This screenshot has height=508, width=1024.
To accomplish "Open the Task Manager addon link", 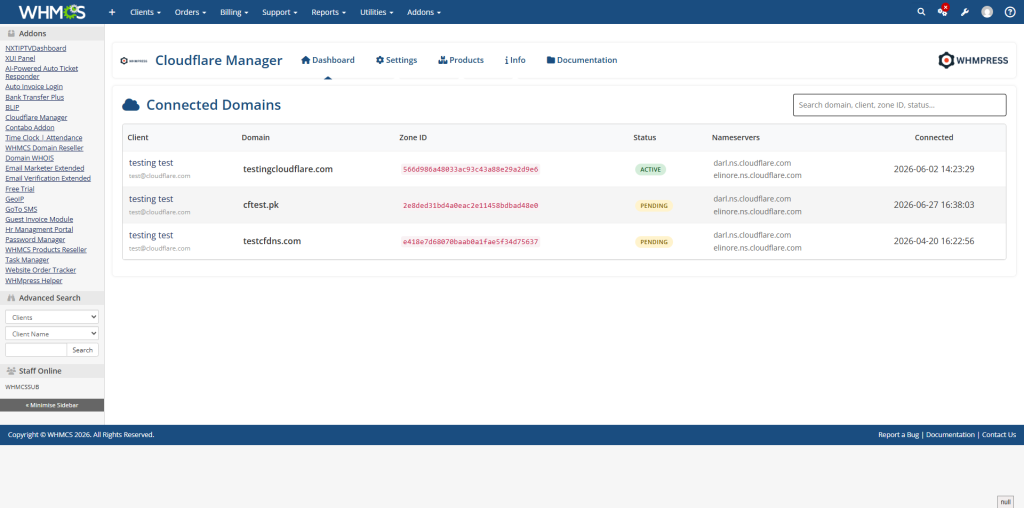I will tap(27, 260).
